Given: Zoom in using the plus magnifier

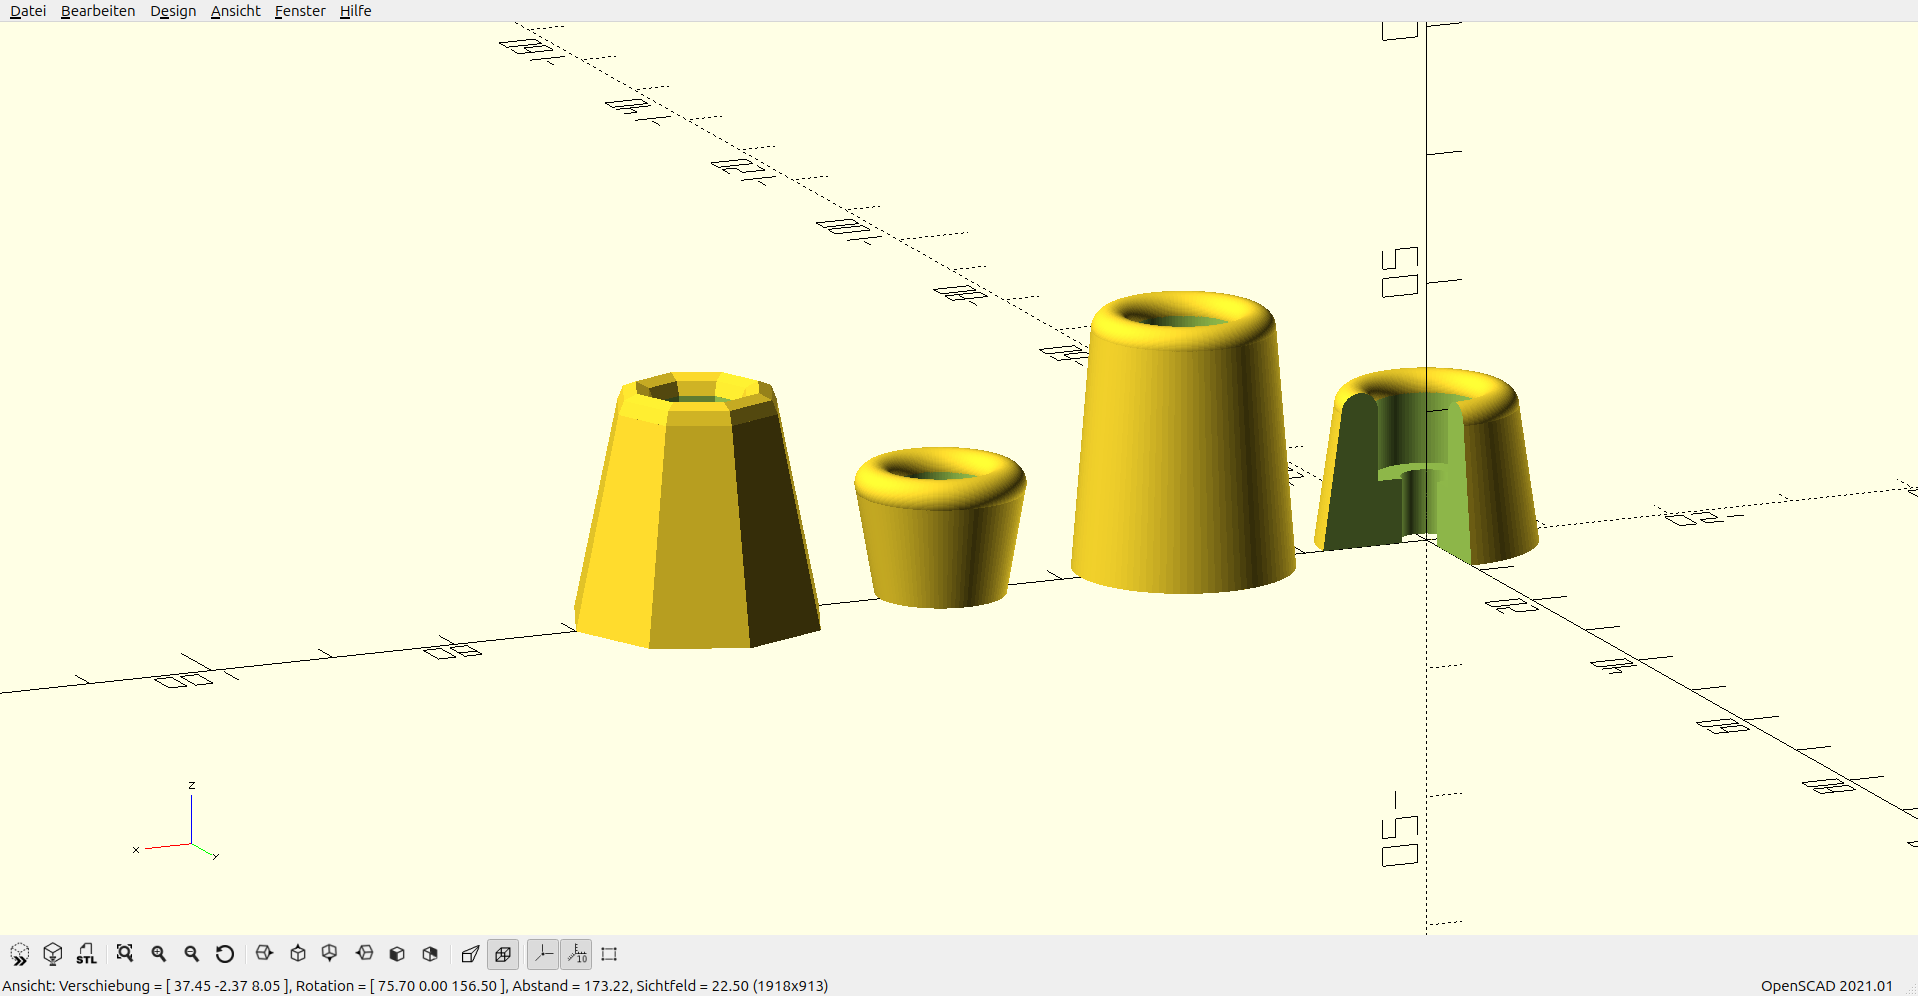Looking at the screenshot, I should (159, 954).
